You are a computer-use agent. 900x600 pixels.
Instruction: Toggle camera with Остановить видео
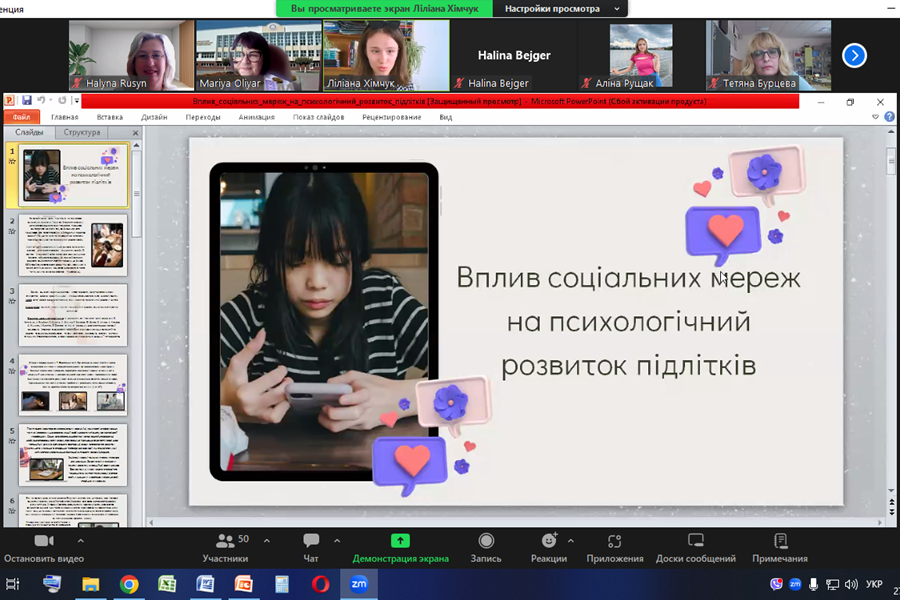pyautogui.click(x=43, y=546)
